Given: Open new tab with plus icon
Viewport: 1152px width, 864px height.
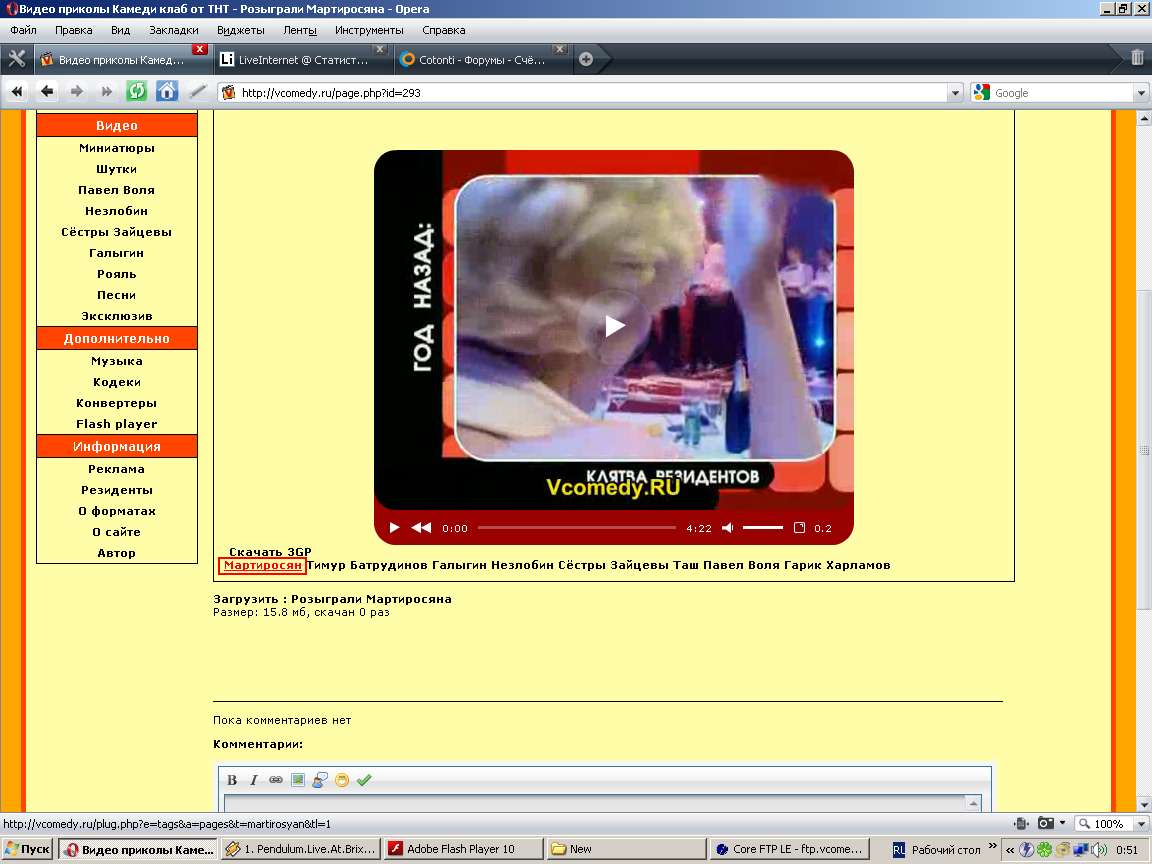Looking at the screenshot, I should click(586, 59).
